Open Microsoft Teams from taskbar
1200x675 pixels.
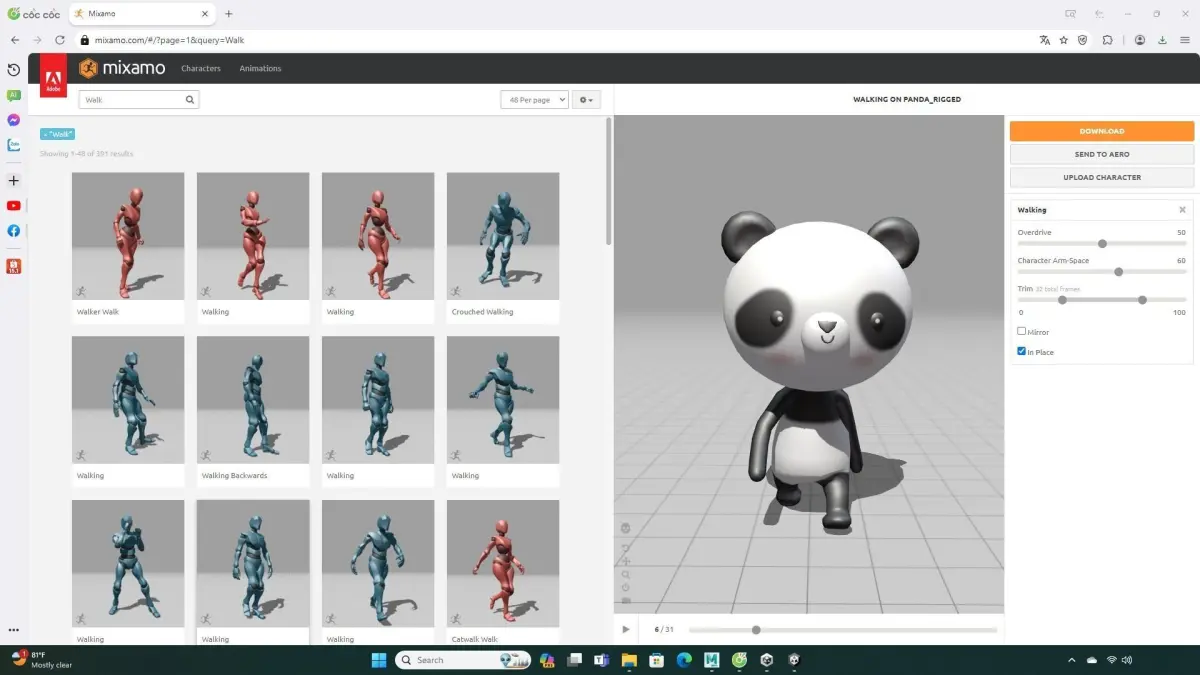(x=602, y=660)
